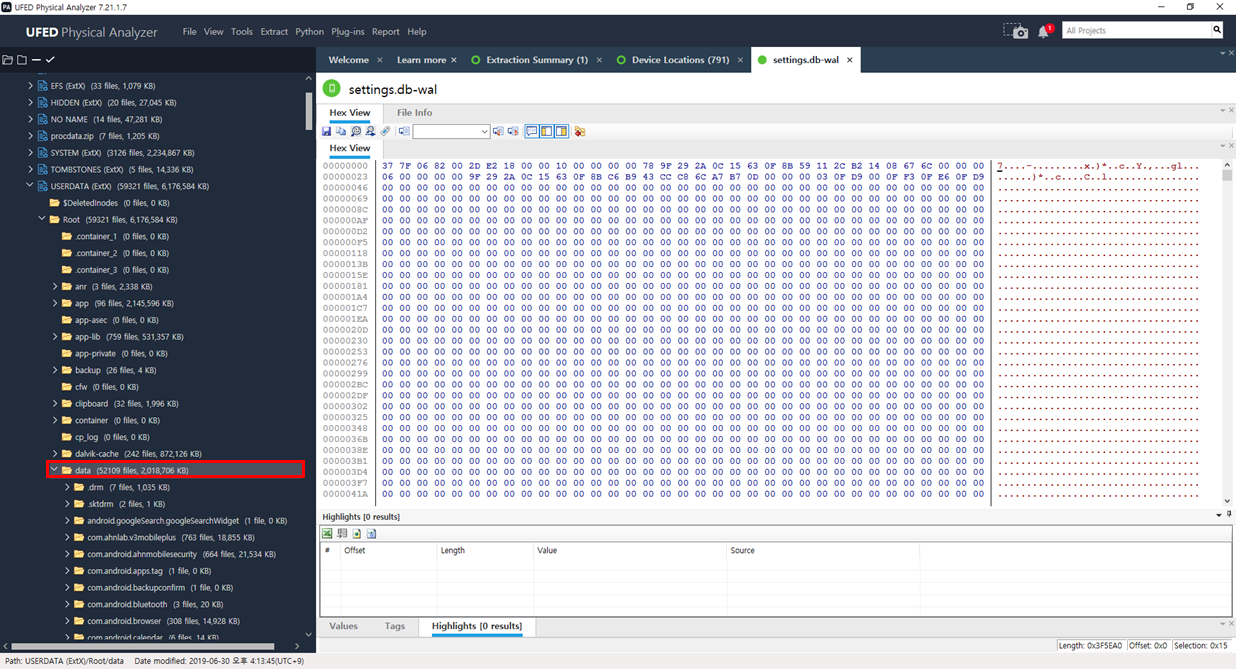
Task: Close the settings.db-wal tab
Action: tap(850, 60)
